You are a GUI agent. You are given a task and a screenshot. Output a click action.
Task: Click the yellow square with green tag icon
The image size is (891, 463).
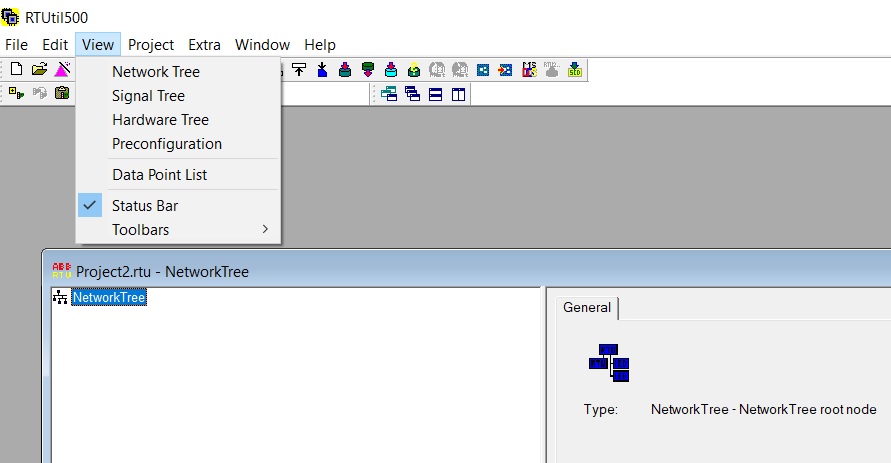(16, 93)
